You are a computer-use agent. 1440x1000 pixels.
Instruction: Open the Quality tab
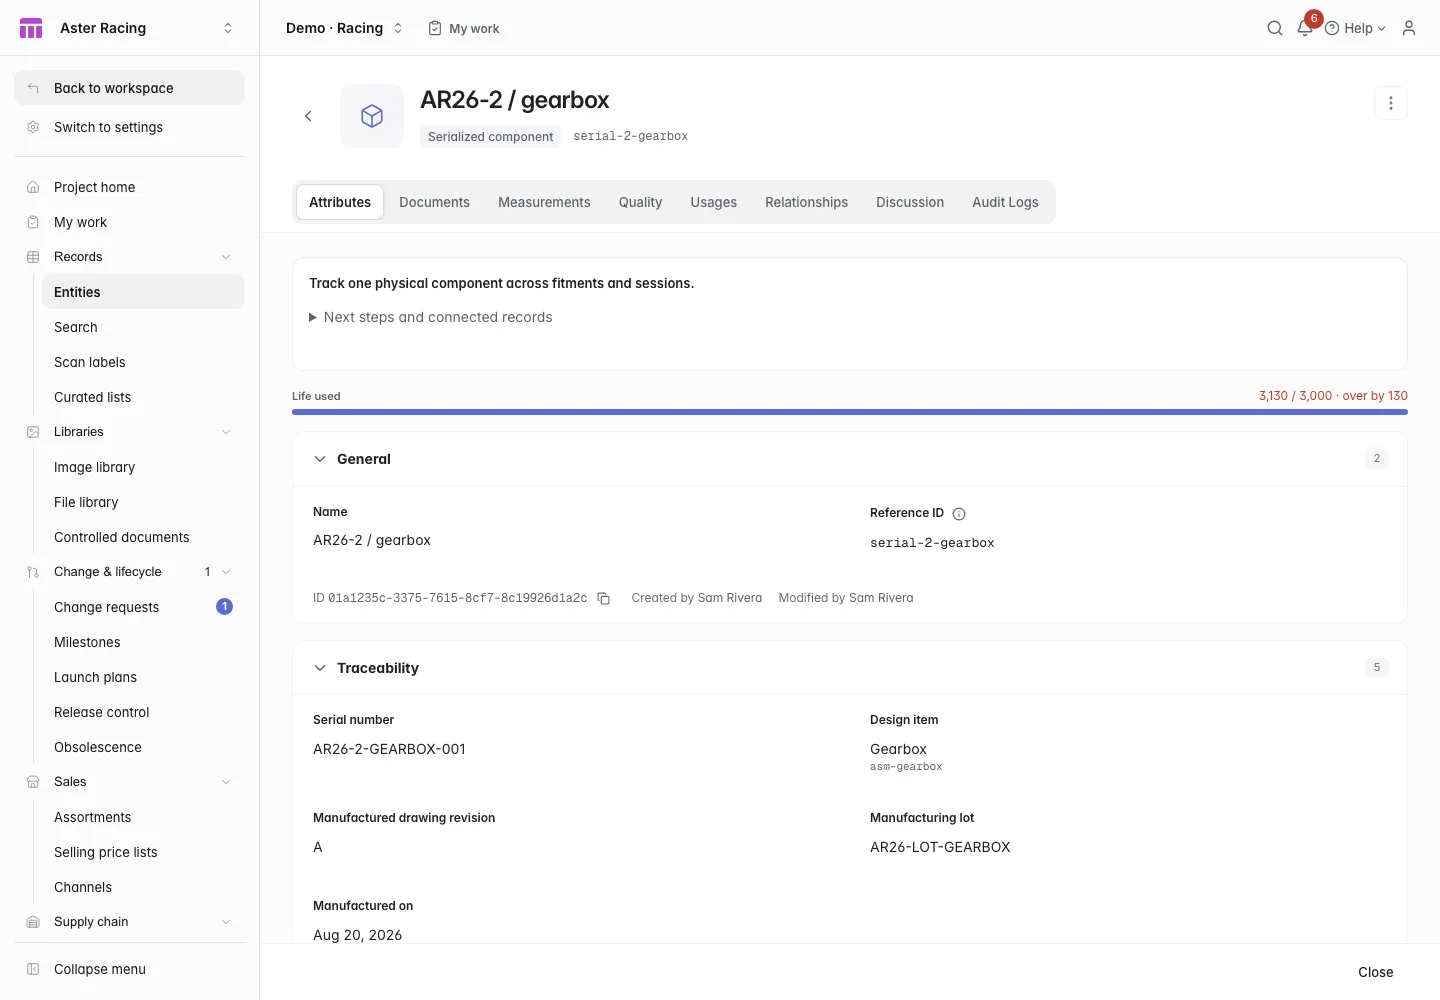pos(640,202)
